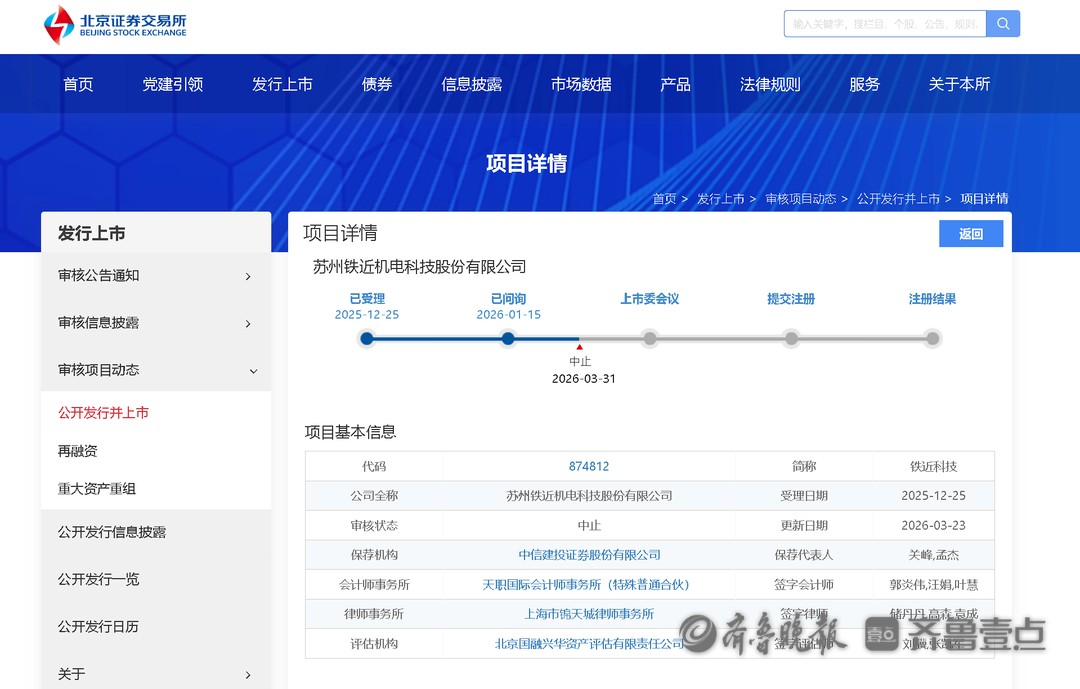Click the 已问询 progress step dot
Image resolution: width=1080 pixels, height=689 pixels.
[x=508, y=339]
